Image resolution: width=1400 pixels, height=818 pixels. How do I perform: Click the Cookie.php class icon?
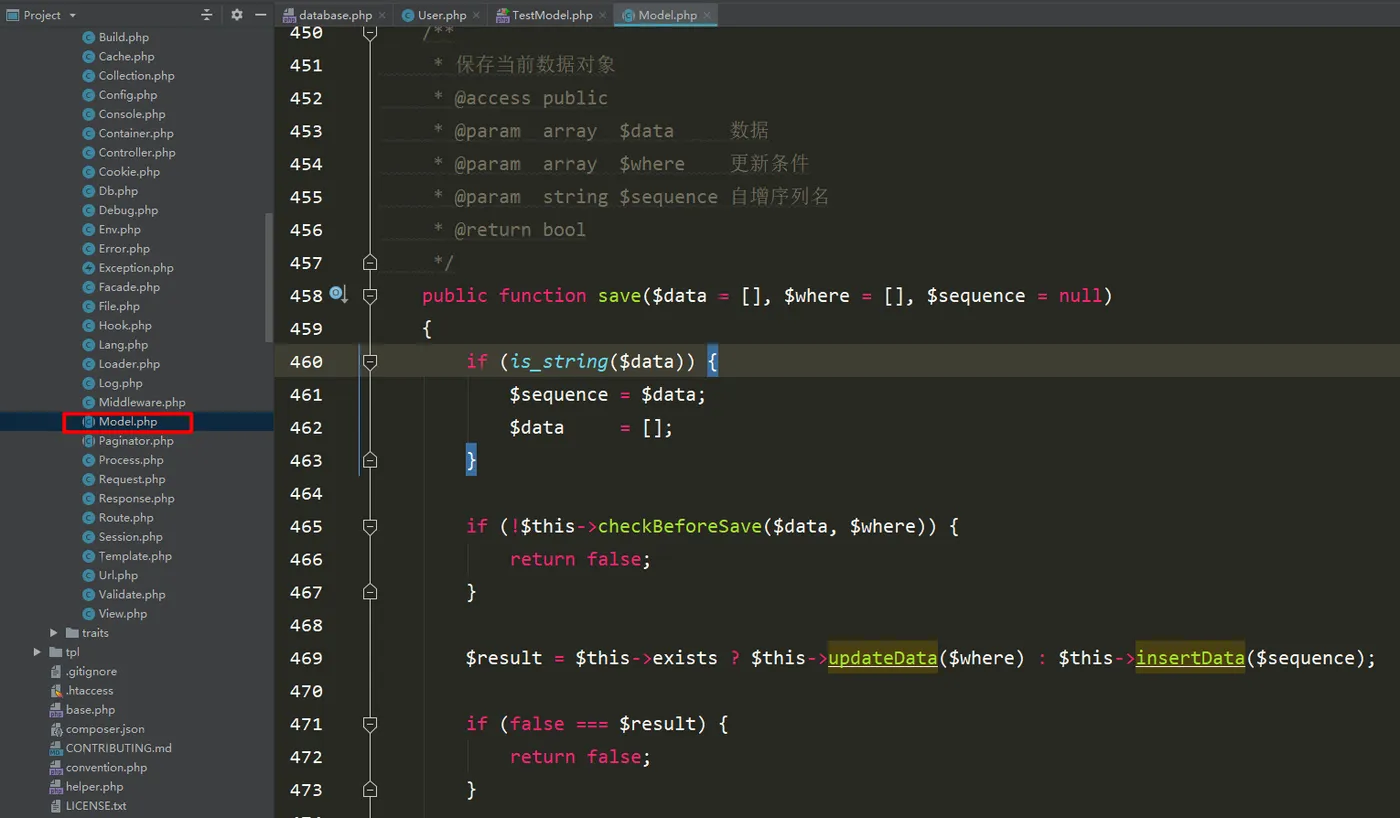(x=88, y=172)
